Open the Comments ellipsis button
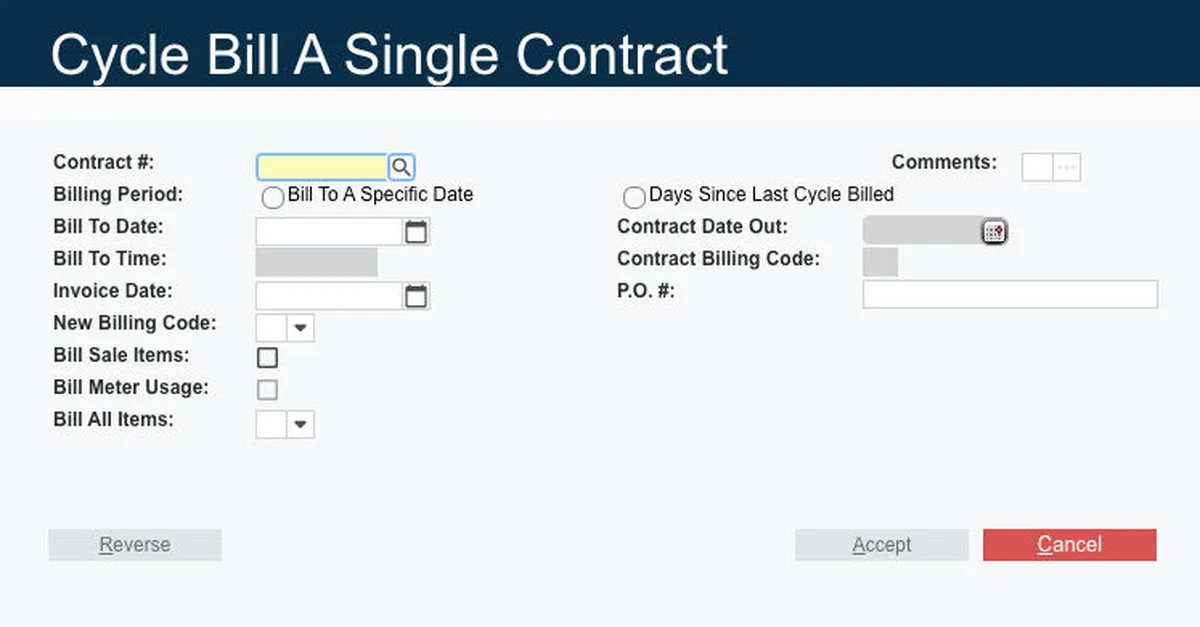Image resolution: width=1200 pixels, height=627 pixels. point(1067,167)
